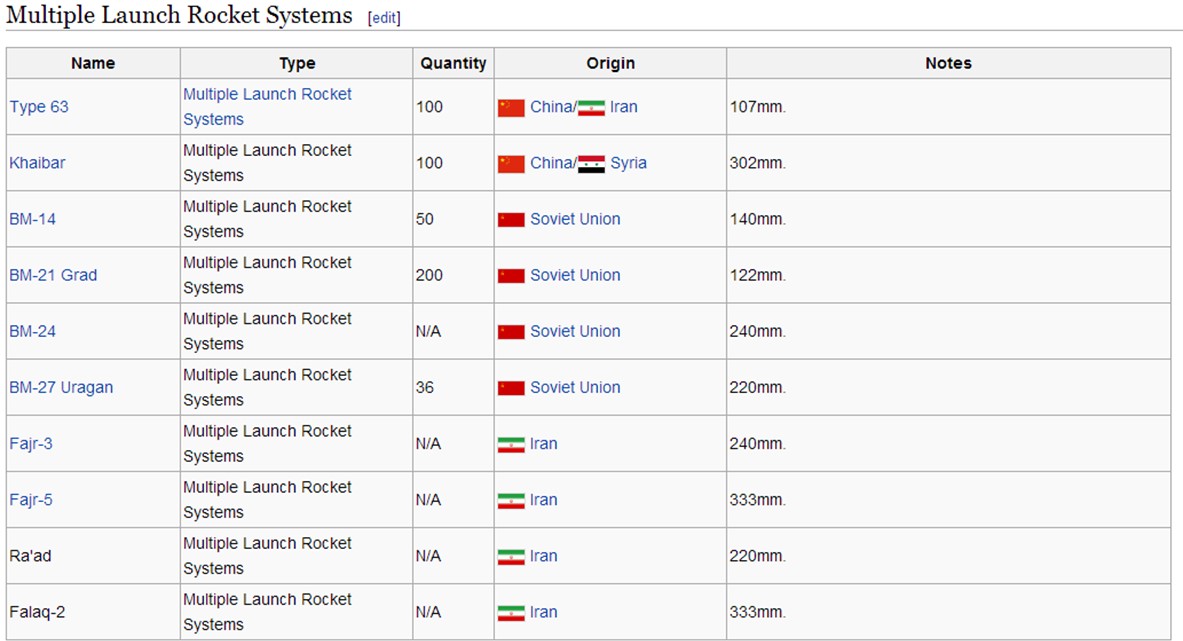Select quantity 100 in Type 63 row
This screenshot has height=641, width=1183.
[429, 107]
